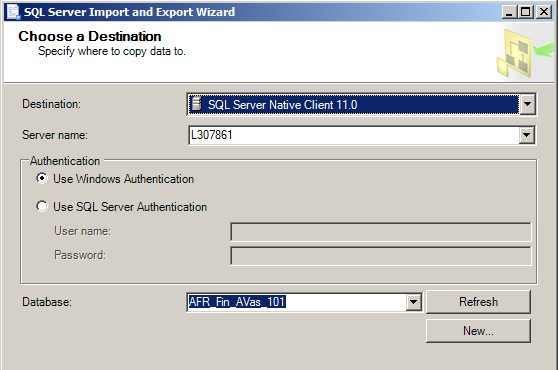Expand the Database dropdown arrow
This screenshot has height=370, width=558.
(413, 302)
